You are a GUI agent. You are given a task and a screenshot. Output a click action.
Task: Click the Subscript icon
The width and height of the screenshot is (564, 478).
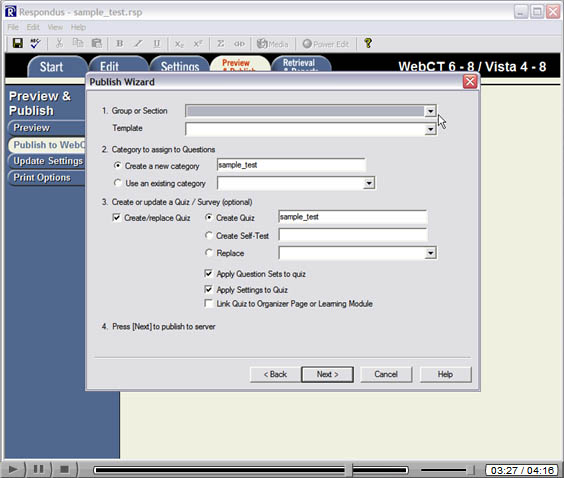179,44
